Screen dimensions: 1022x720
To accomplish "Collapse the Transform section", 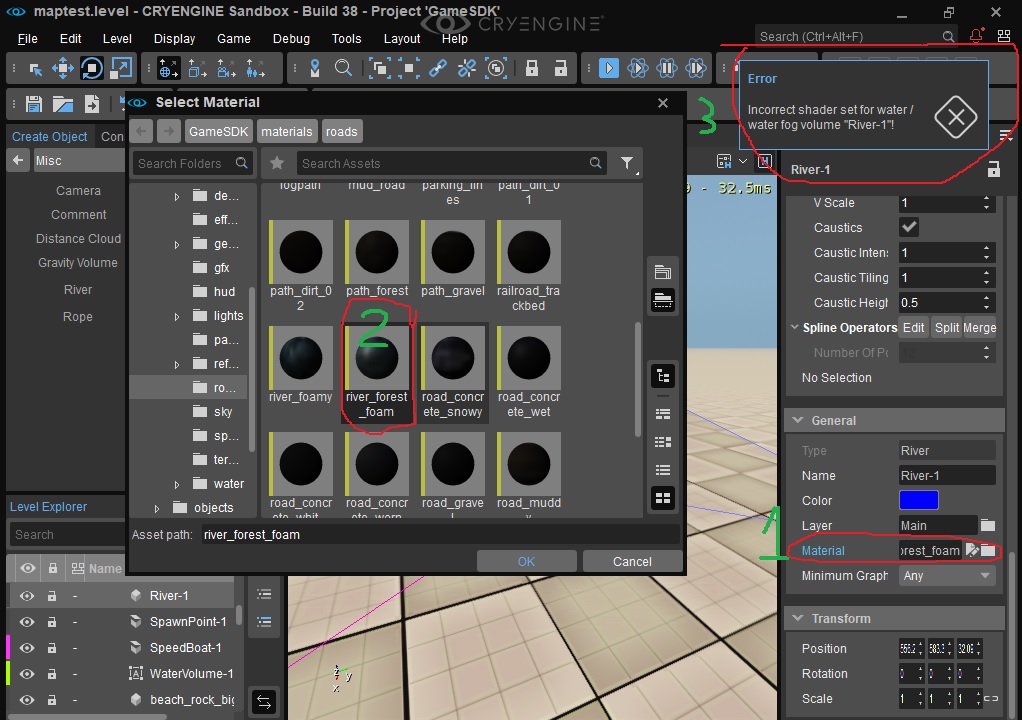I will (x=798, y=618).
